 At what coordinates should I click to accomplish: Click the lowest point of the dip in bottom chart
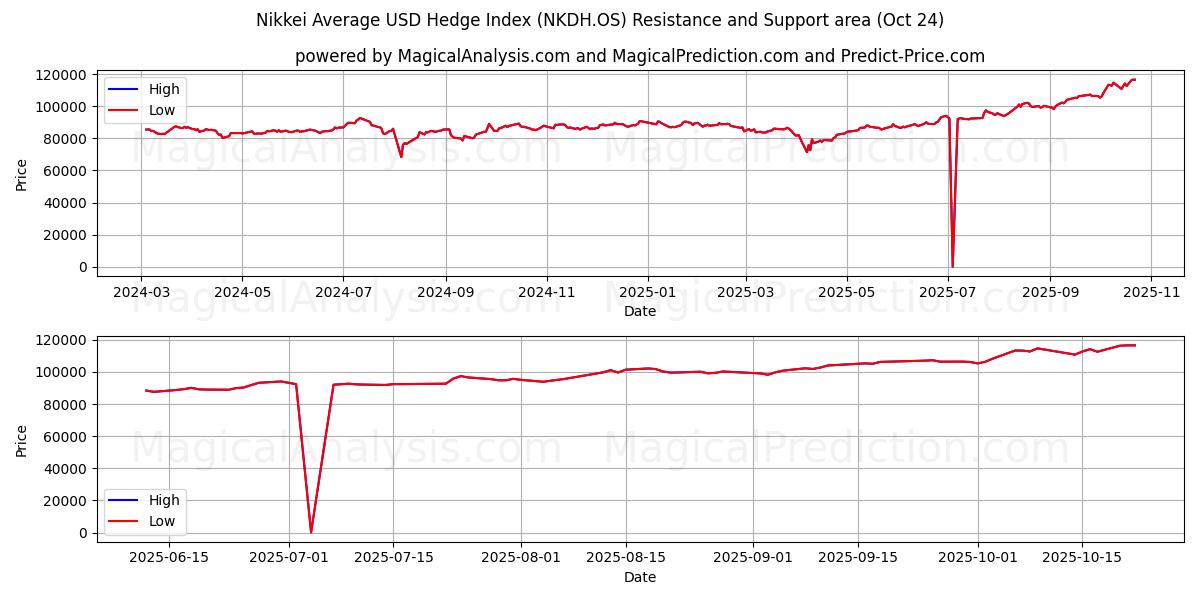311,531
